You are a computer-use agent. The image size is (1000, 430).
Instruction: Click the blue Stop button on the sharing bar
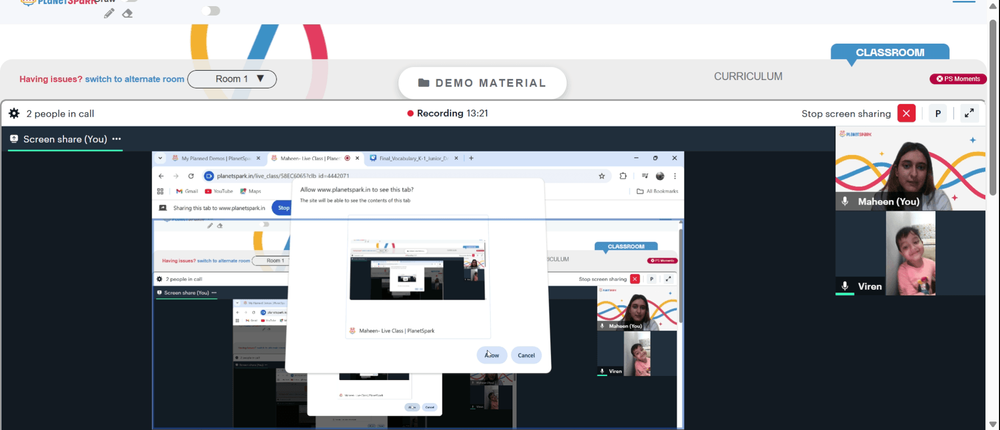pyautogui.click(x=283, y=208)
